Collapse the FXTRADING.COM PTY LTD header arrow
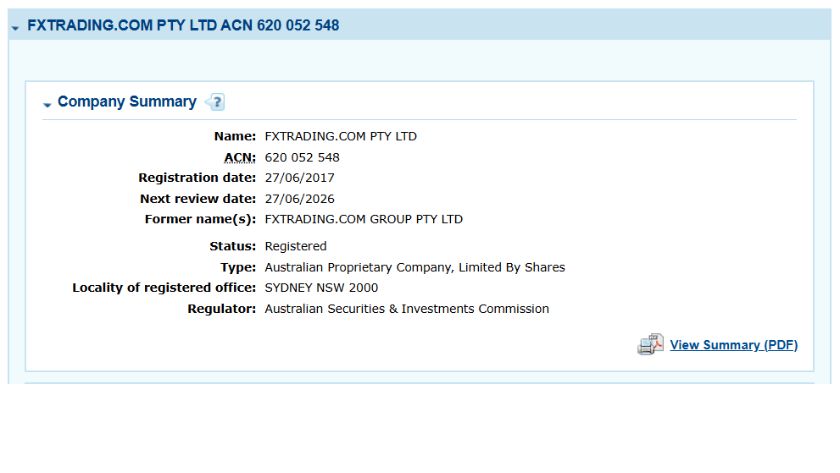Screen dimensions: 840x473 pos(15,28)
